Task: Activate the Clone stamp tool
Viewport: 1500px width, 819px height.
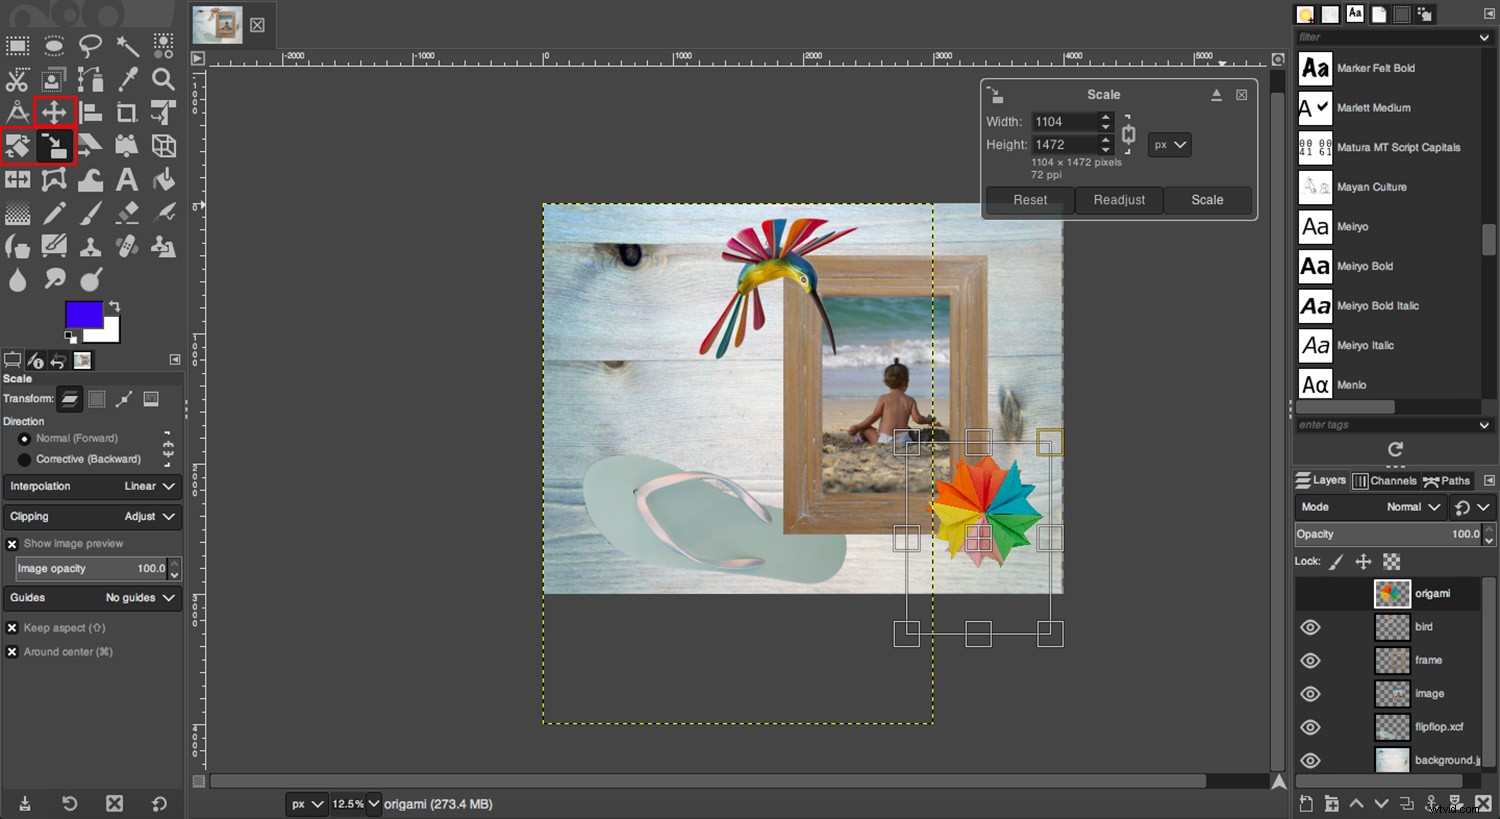Action: 91,245
